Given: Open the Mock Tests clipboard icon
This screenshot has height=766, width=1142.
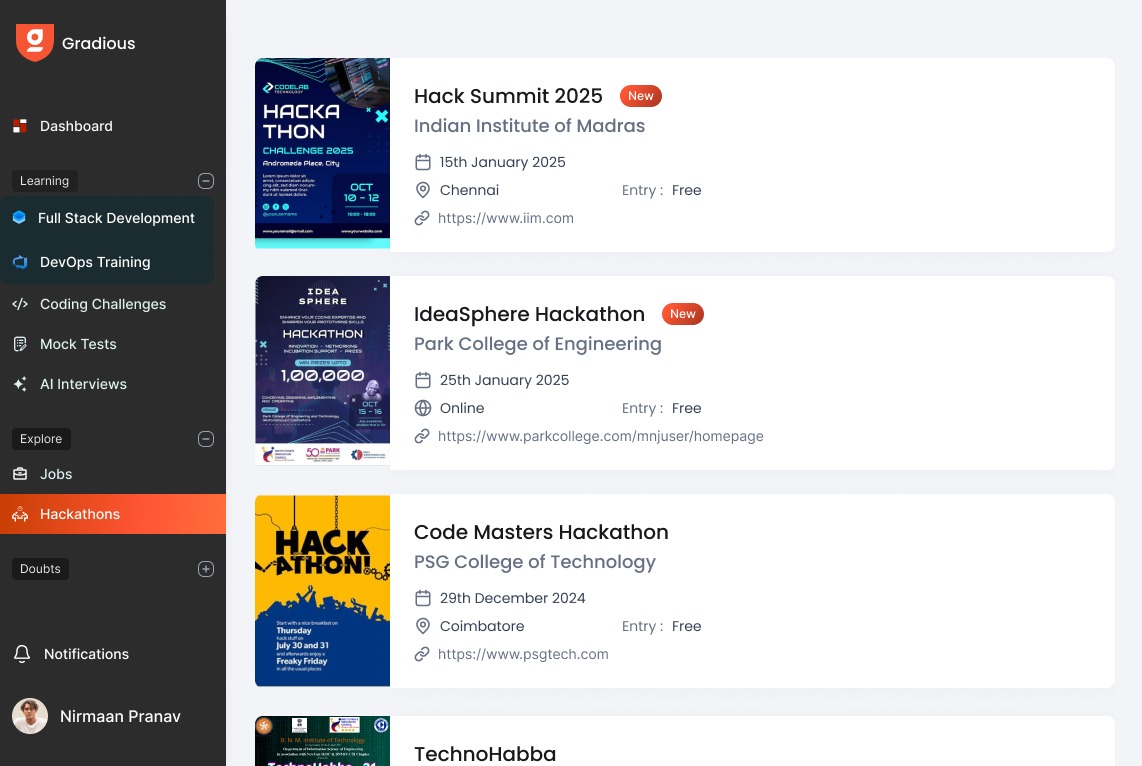Looking at the screenshot, I should tap(20, 344).
